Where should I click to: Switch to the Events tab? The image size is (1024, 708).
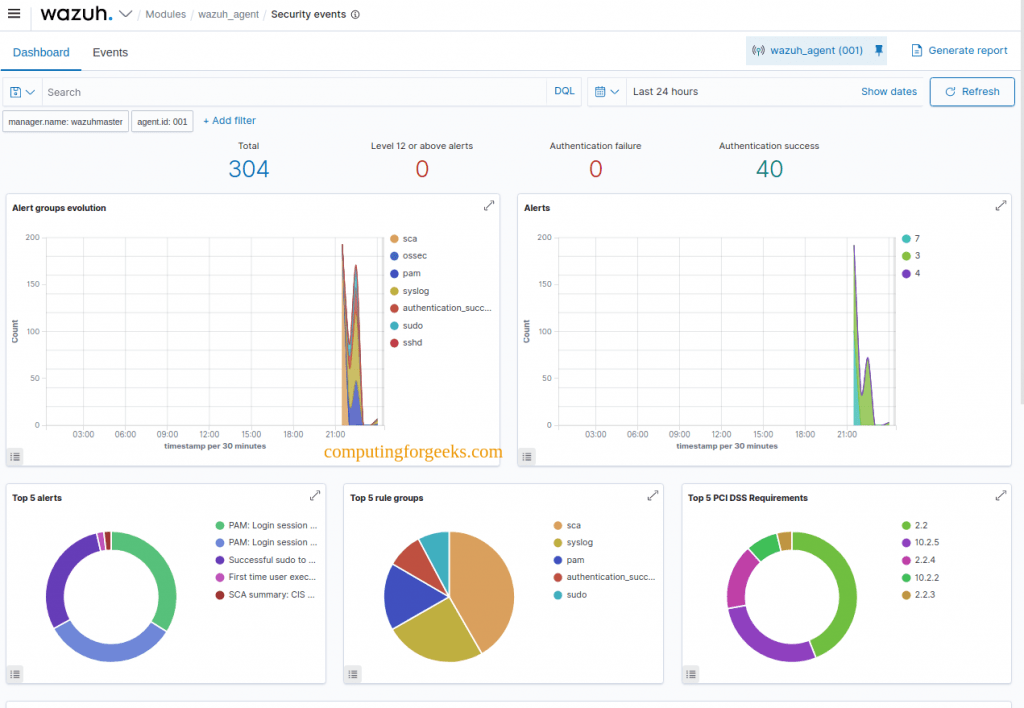110,52
